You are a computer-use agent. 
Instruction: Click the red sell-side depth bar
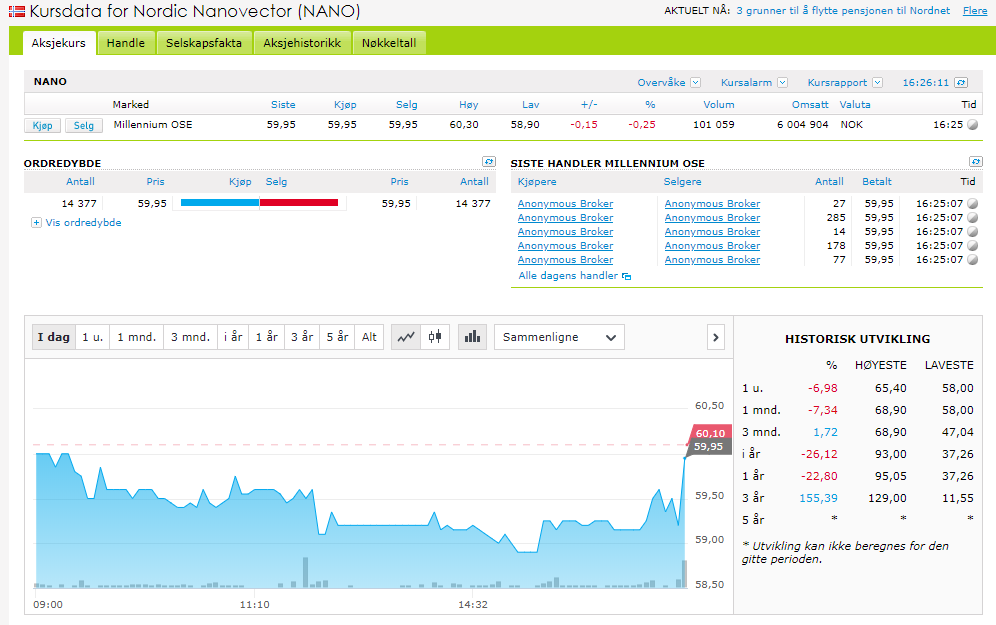pyautogui.click(x=299, y=203)
